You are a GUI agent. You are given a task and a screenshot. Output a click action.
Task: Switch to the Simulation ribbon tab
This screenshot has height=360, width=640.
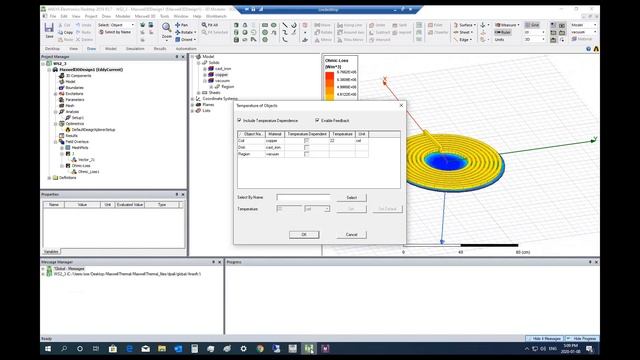pos(135,49)
